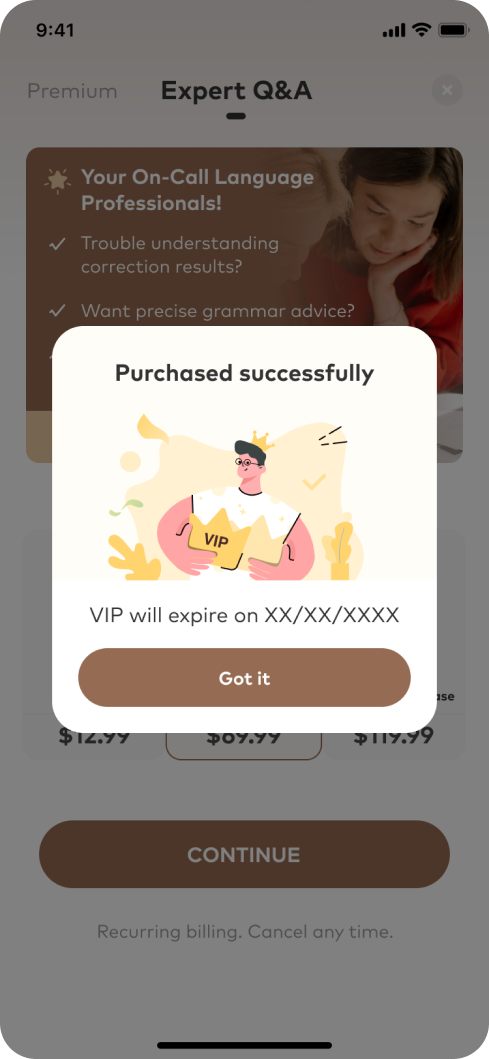Screen dimensions: 489x1059
Task: Close the Expert Q&A screen with X
Action: [x=446, y=90]
